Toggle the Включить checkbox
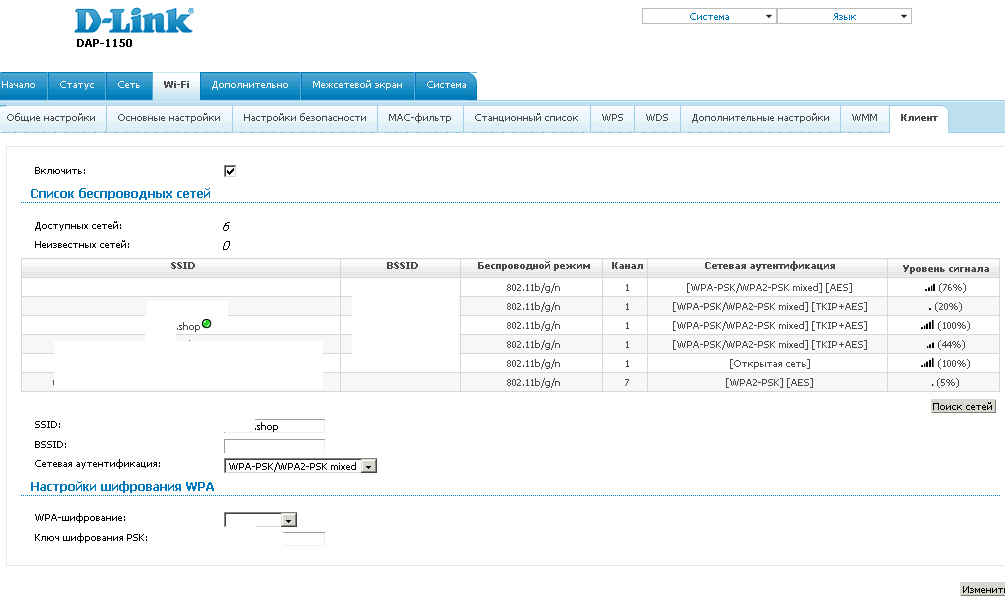The height and width of the screenshot is (599, 1005). coord(230,171)
